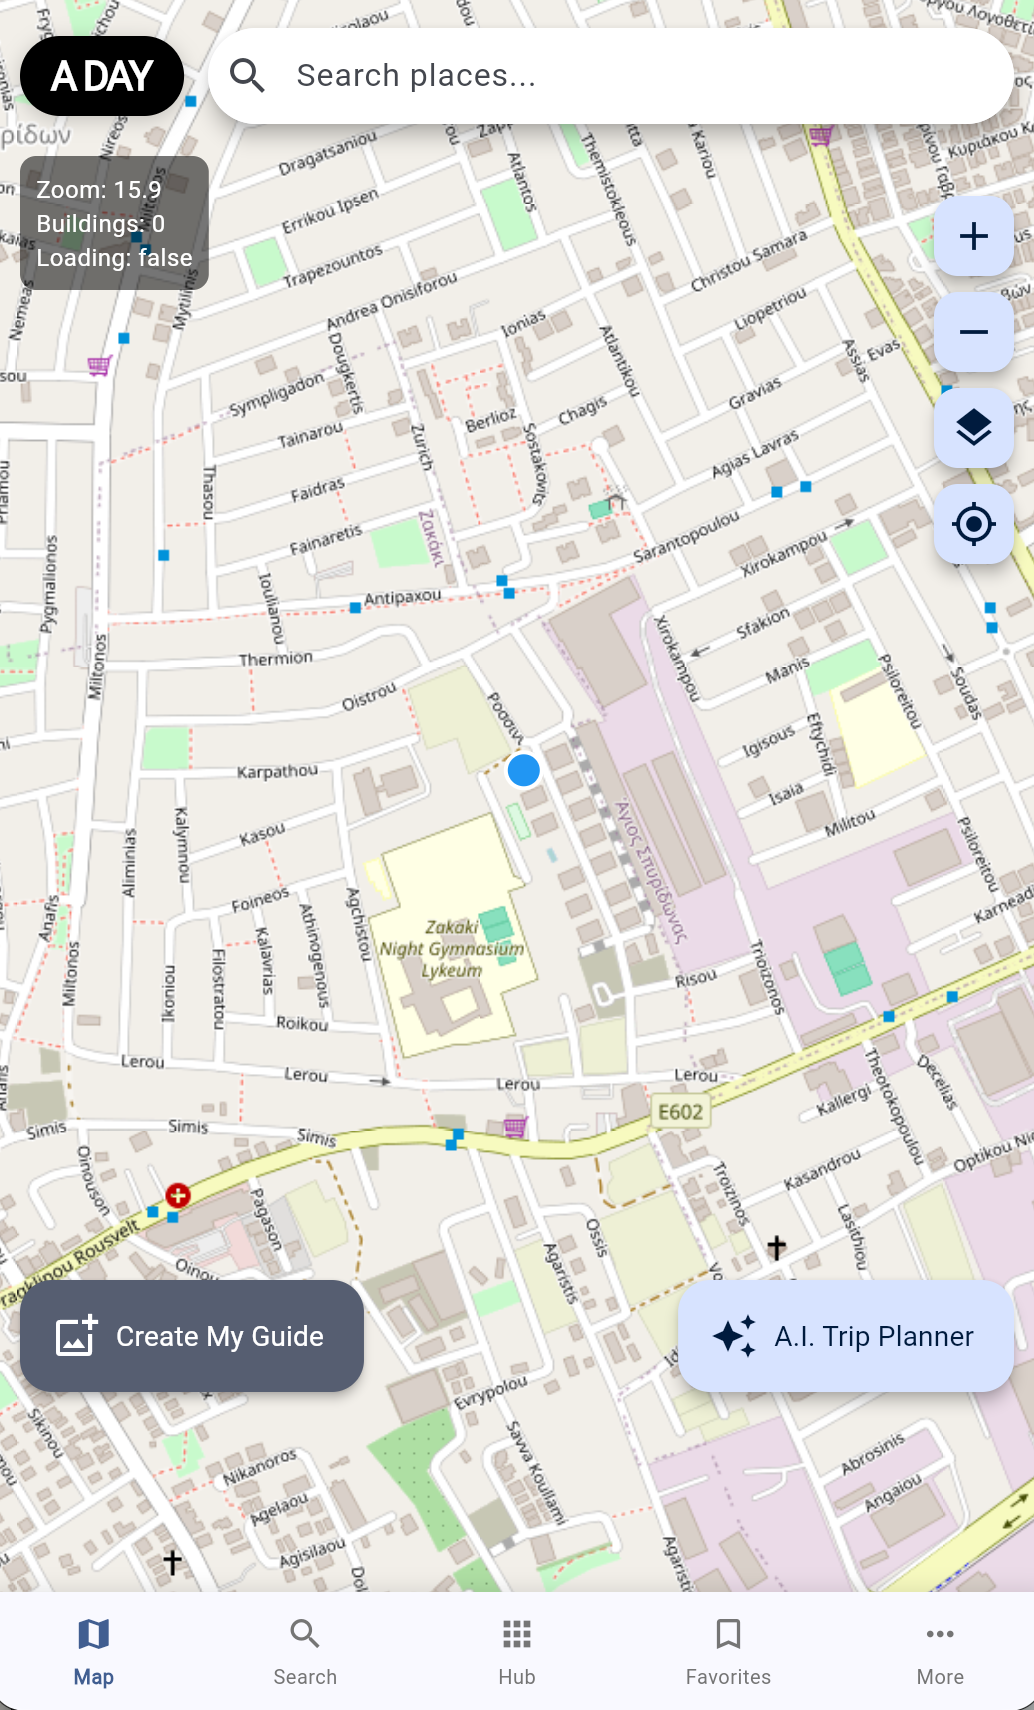The width and height of the screenshot is (1034, 1710).
Task: Open the More menu tab
Action: click(940, 1652)
